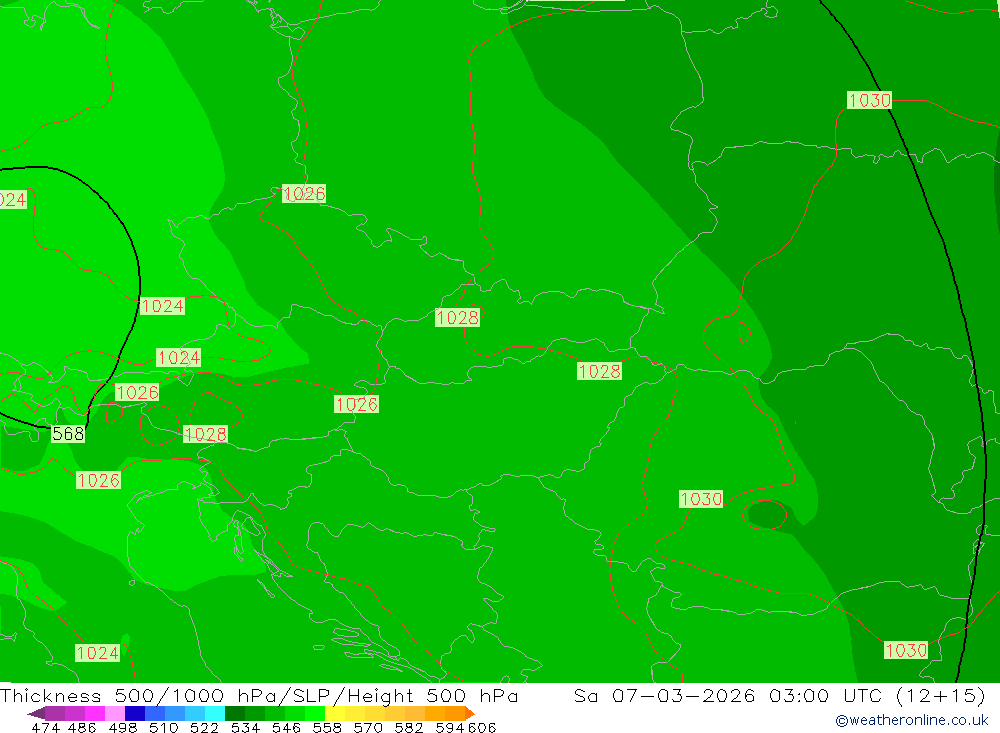Click the dark purple arrow swatch at legend start
Image resolution: width=1000 pixels, height=733 pixels.
point(36,713)
